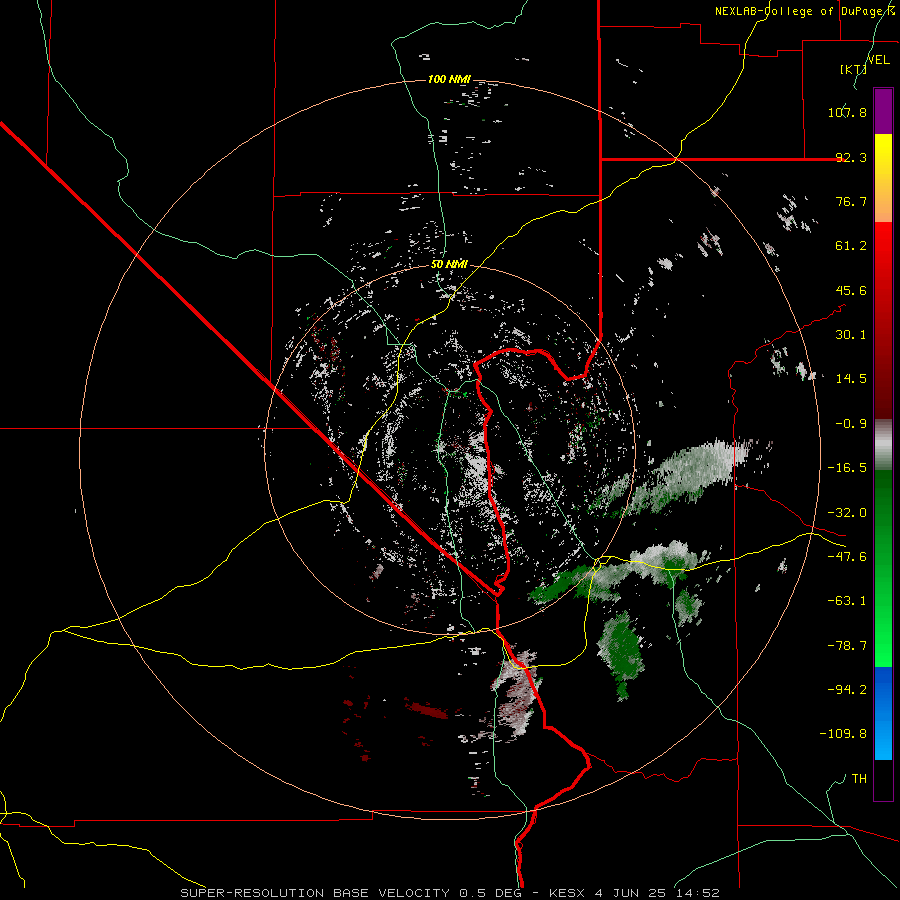This screenshot has width=900, height=900.
Task: Click the -78.7 velocity scale value
Action: (847, 646)
